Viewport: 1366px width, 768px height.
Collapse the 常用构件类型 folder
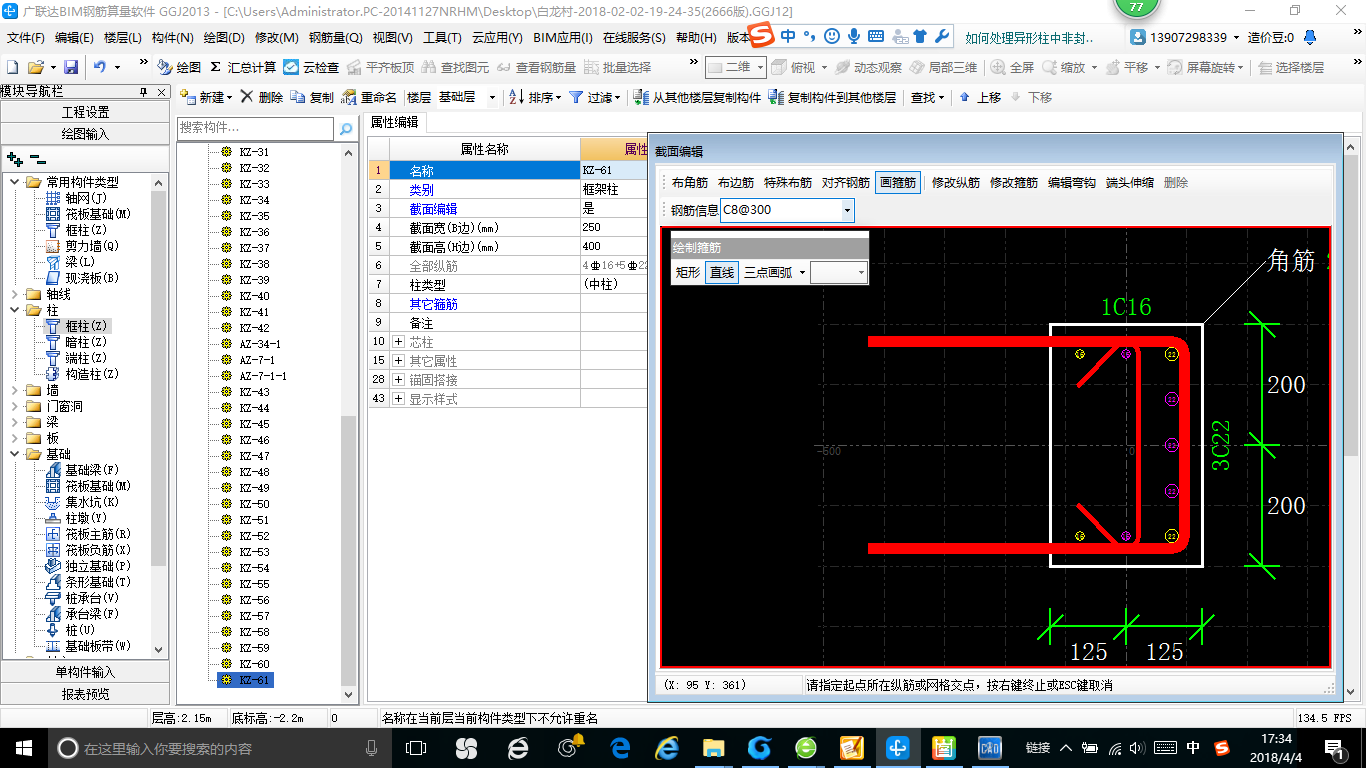pyautogui.click(x=14, y=182)
